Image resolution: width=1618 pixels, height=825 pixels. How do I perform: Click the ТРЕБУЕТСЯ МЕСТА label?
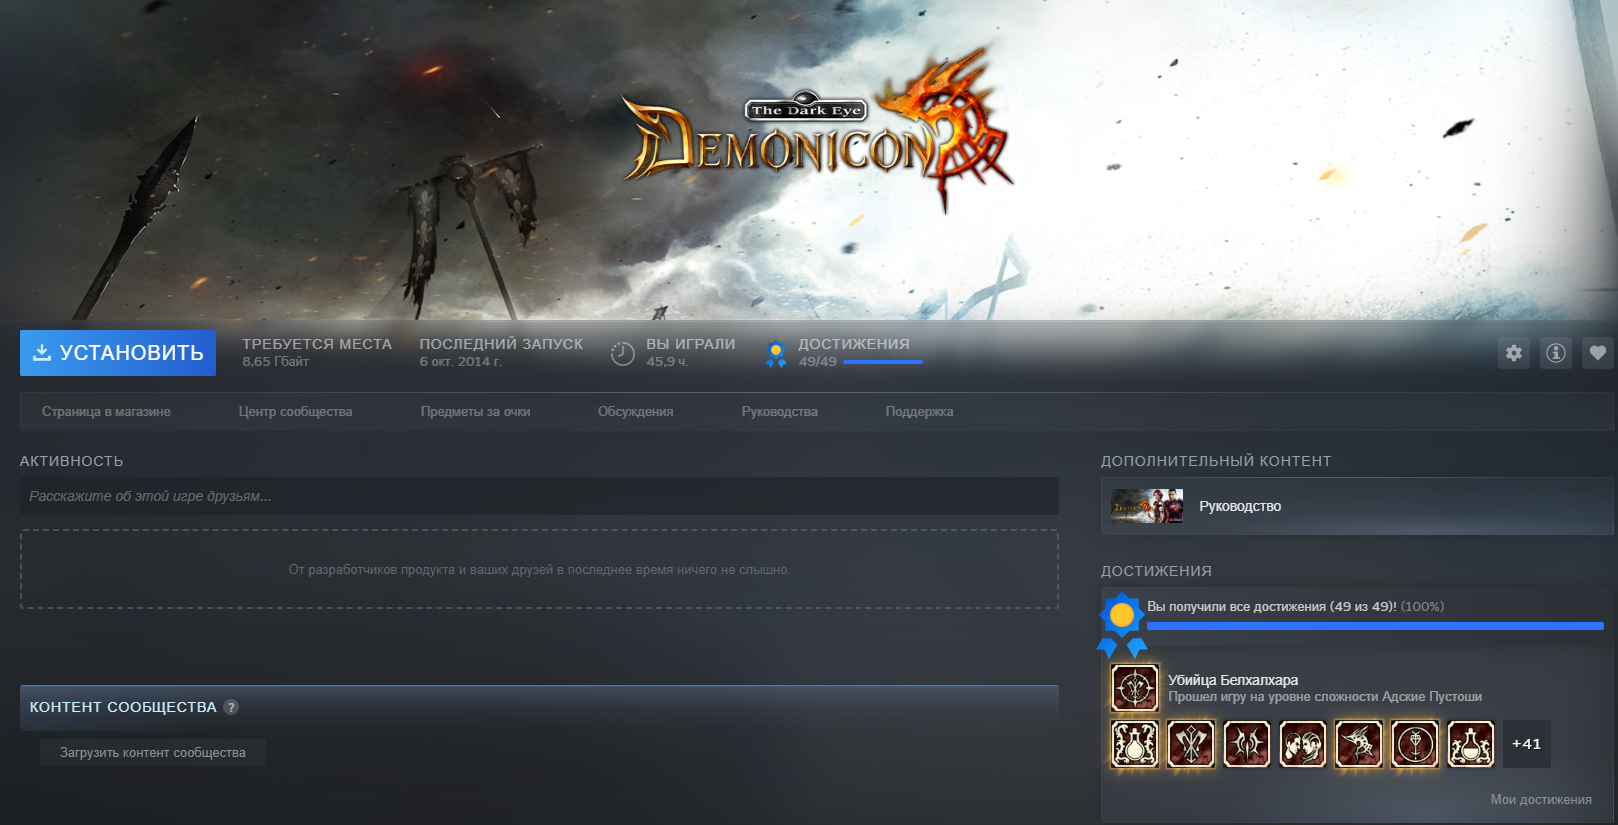(317, 344)
